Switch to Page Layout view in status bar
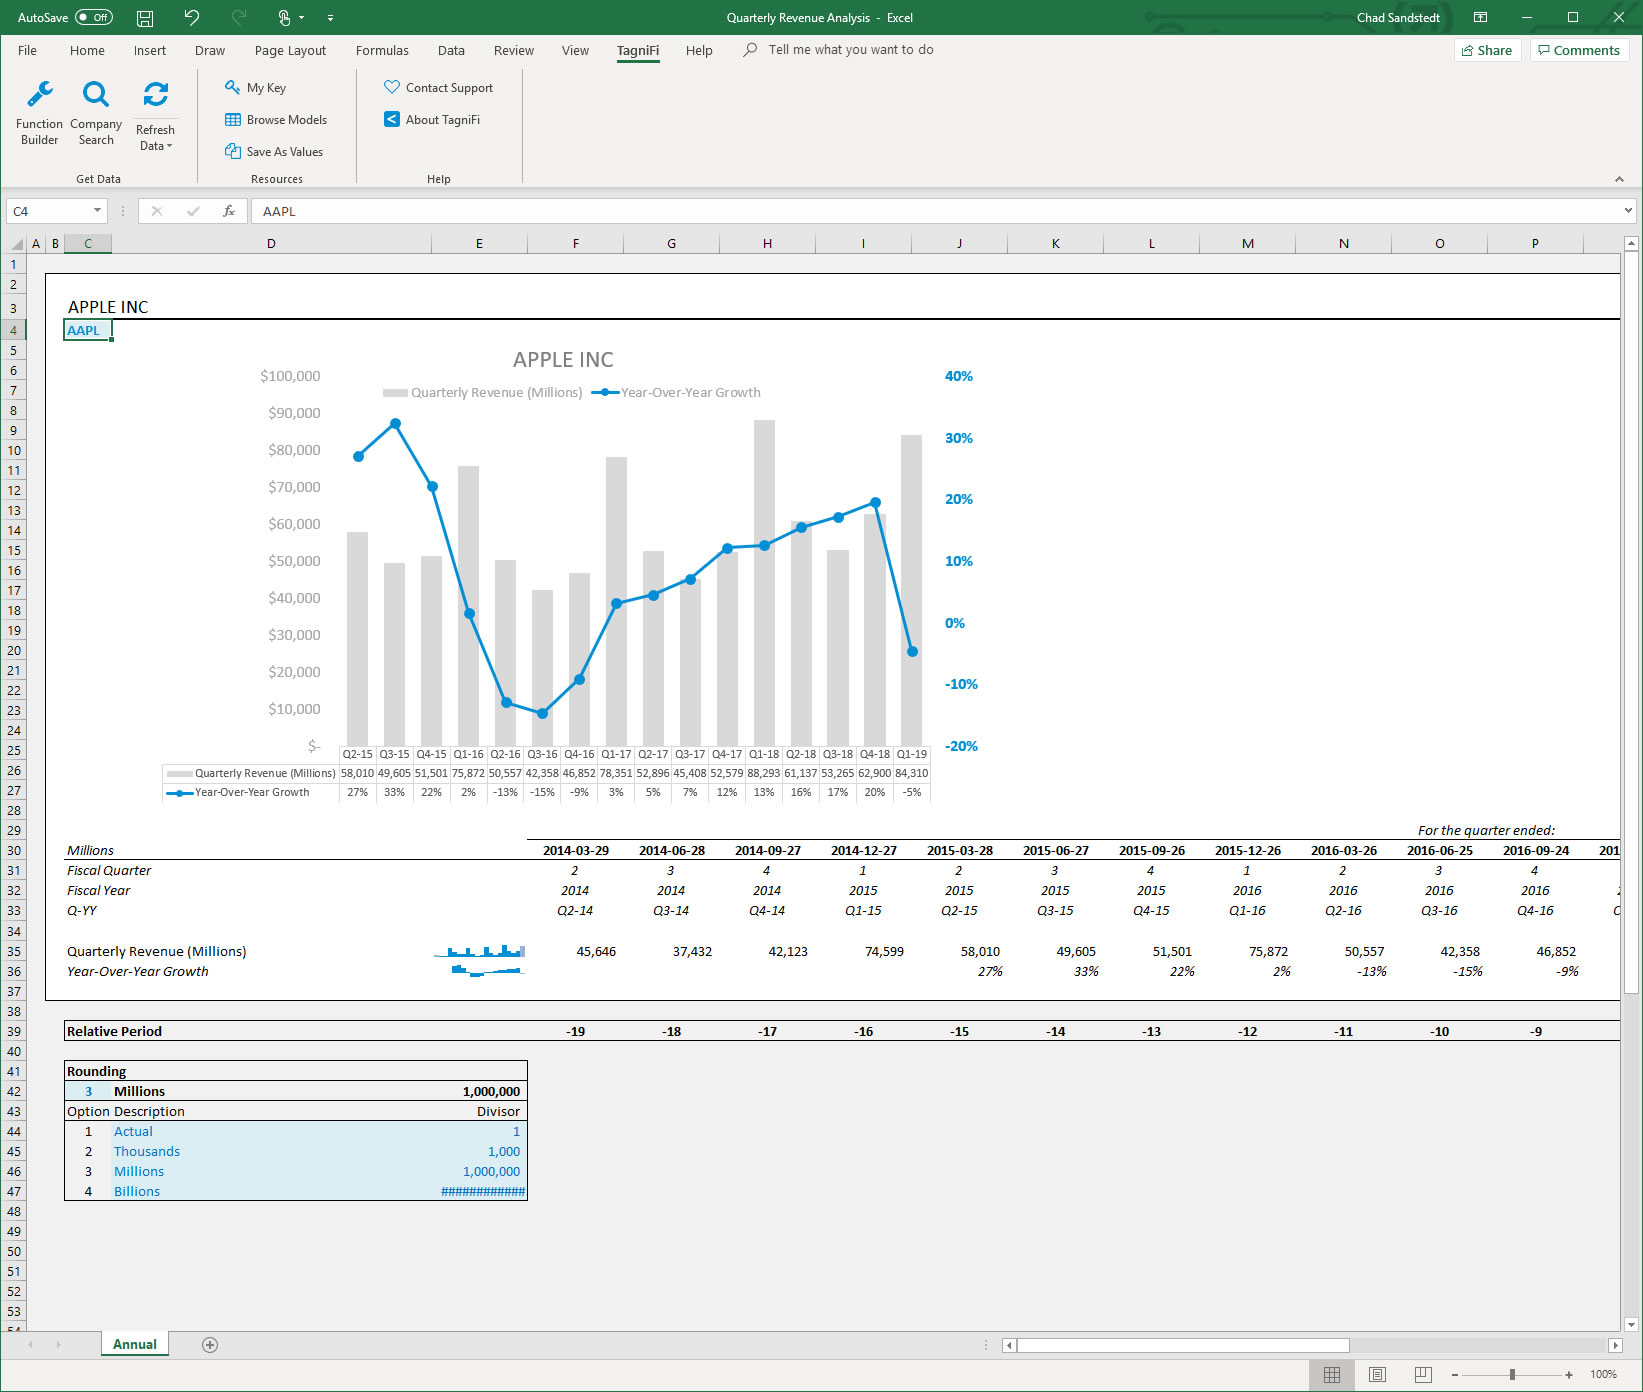1643x1392 pixels. click(x=1377, y=1375)
